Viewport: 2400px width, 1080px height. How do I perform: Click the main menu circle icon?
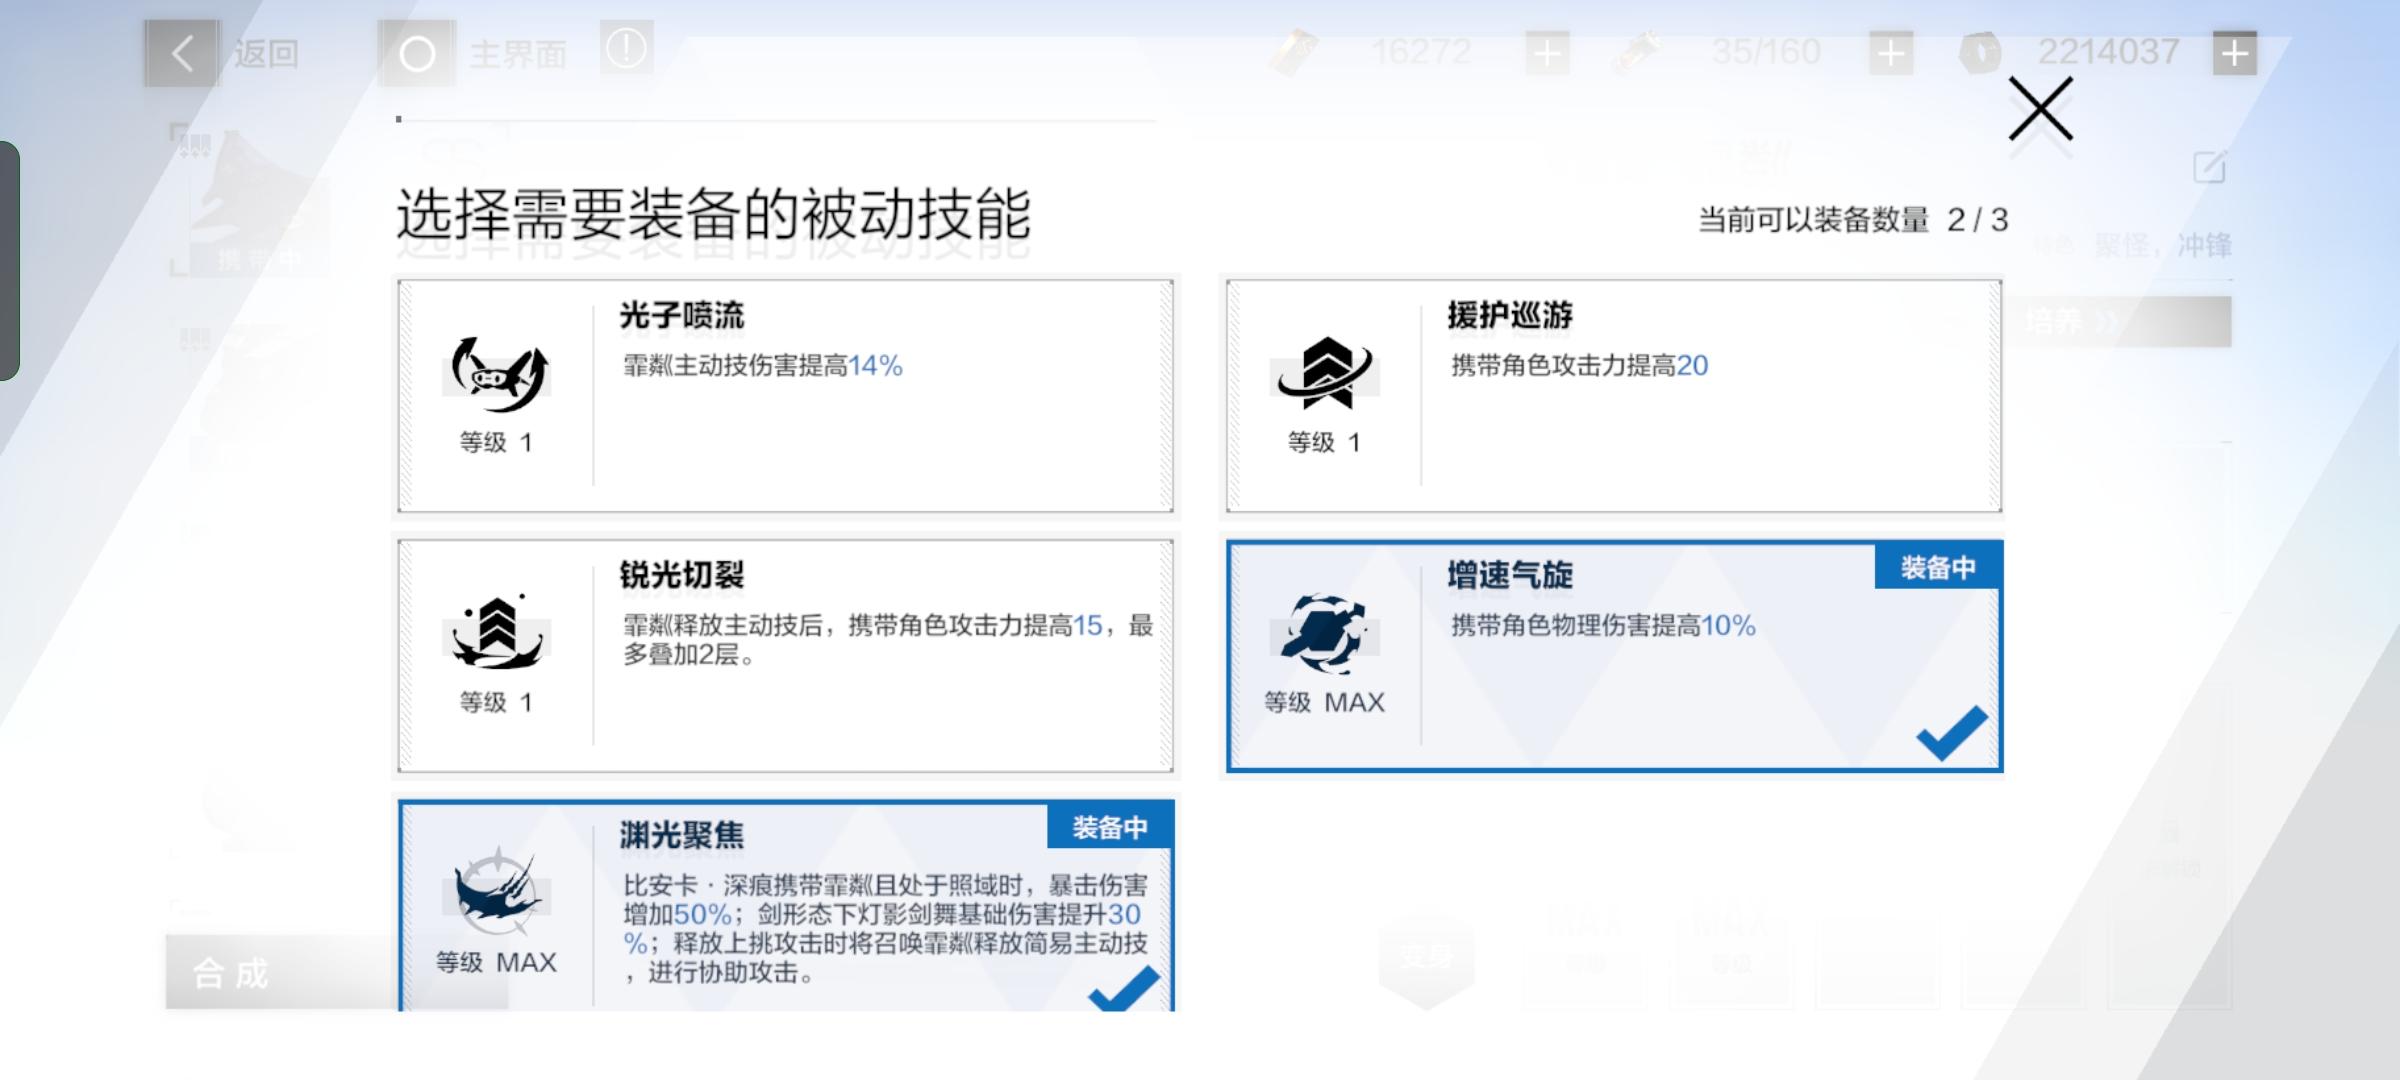tap(416, 53)
